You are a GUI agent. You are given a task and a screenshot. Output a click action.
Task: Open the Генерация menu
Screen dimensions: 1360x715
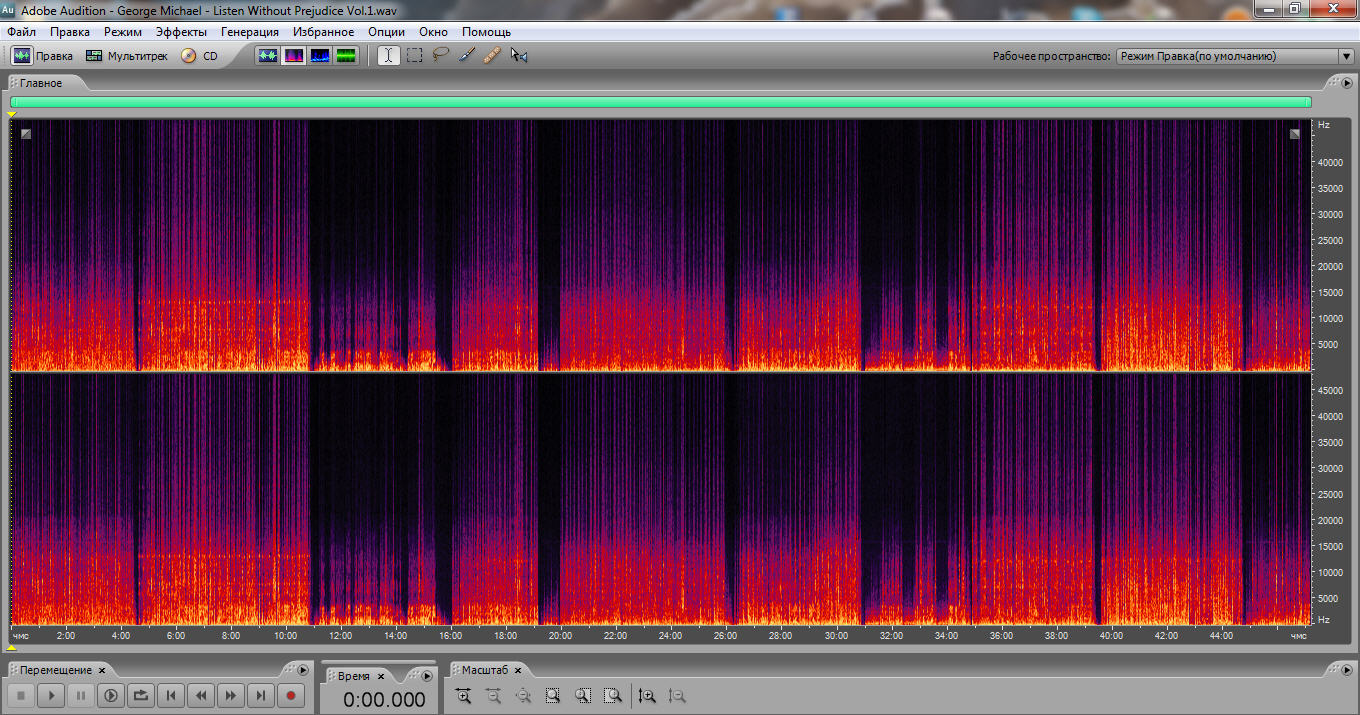(250, 32)
